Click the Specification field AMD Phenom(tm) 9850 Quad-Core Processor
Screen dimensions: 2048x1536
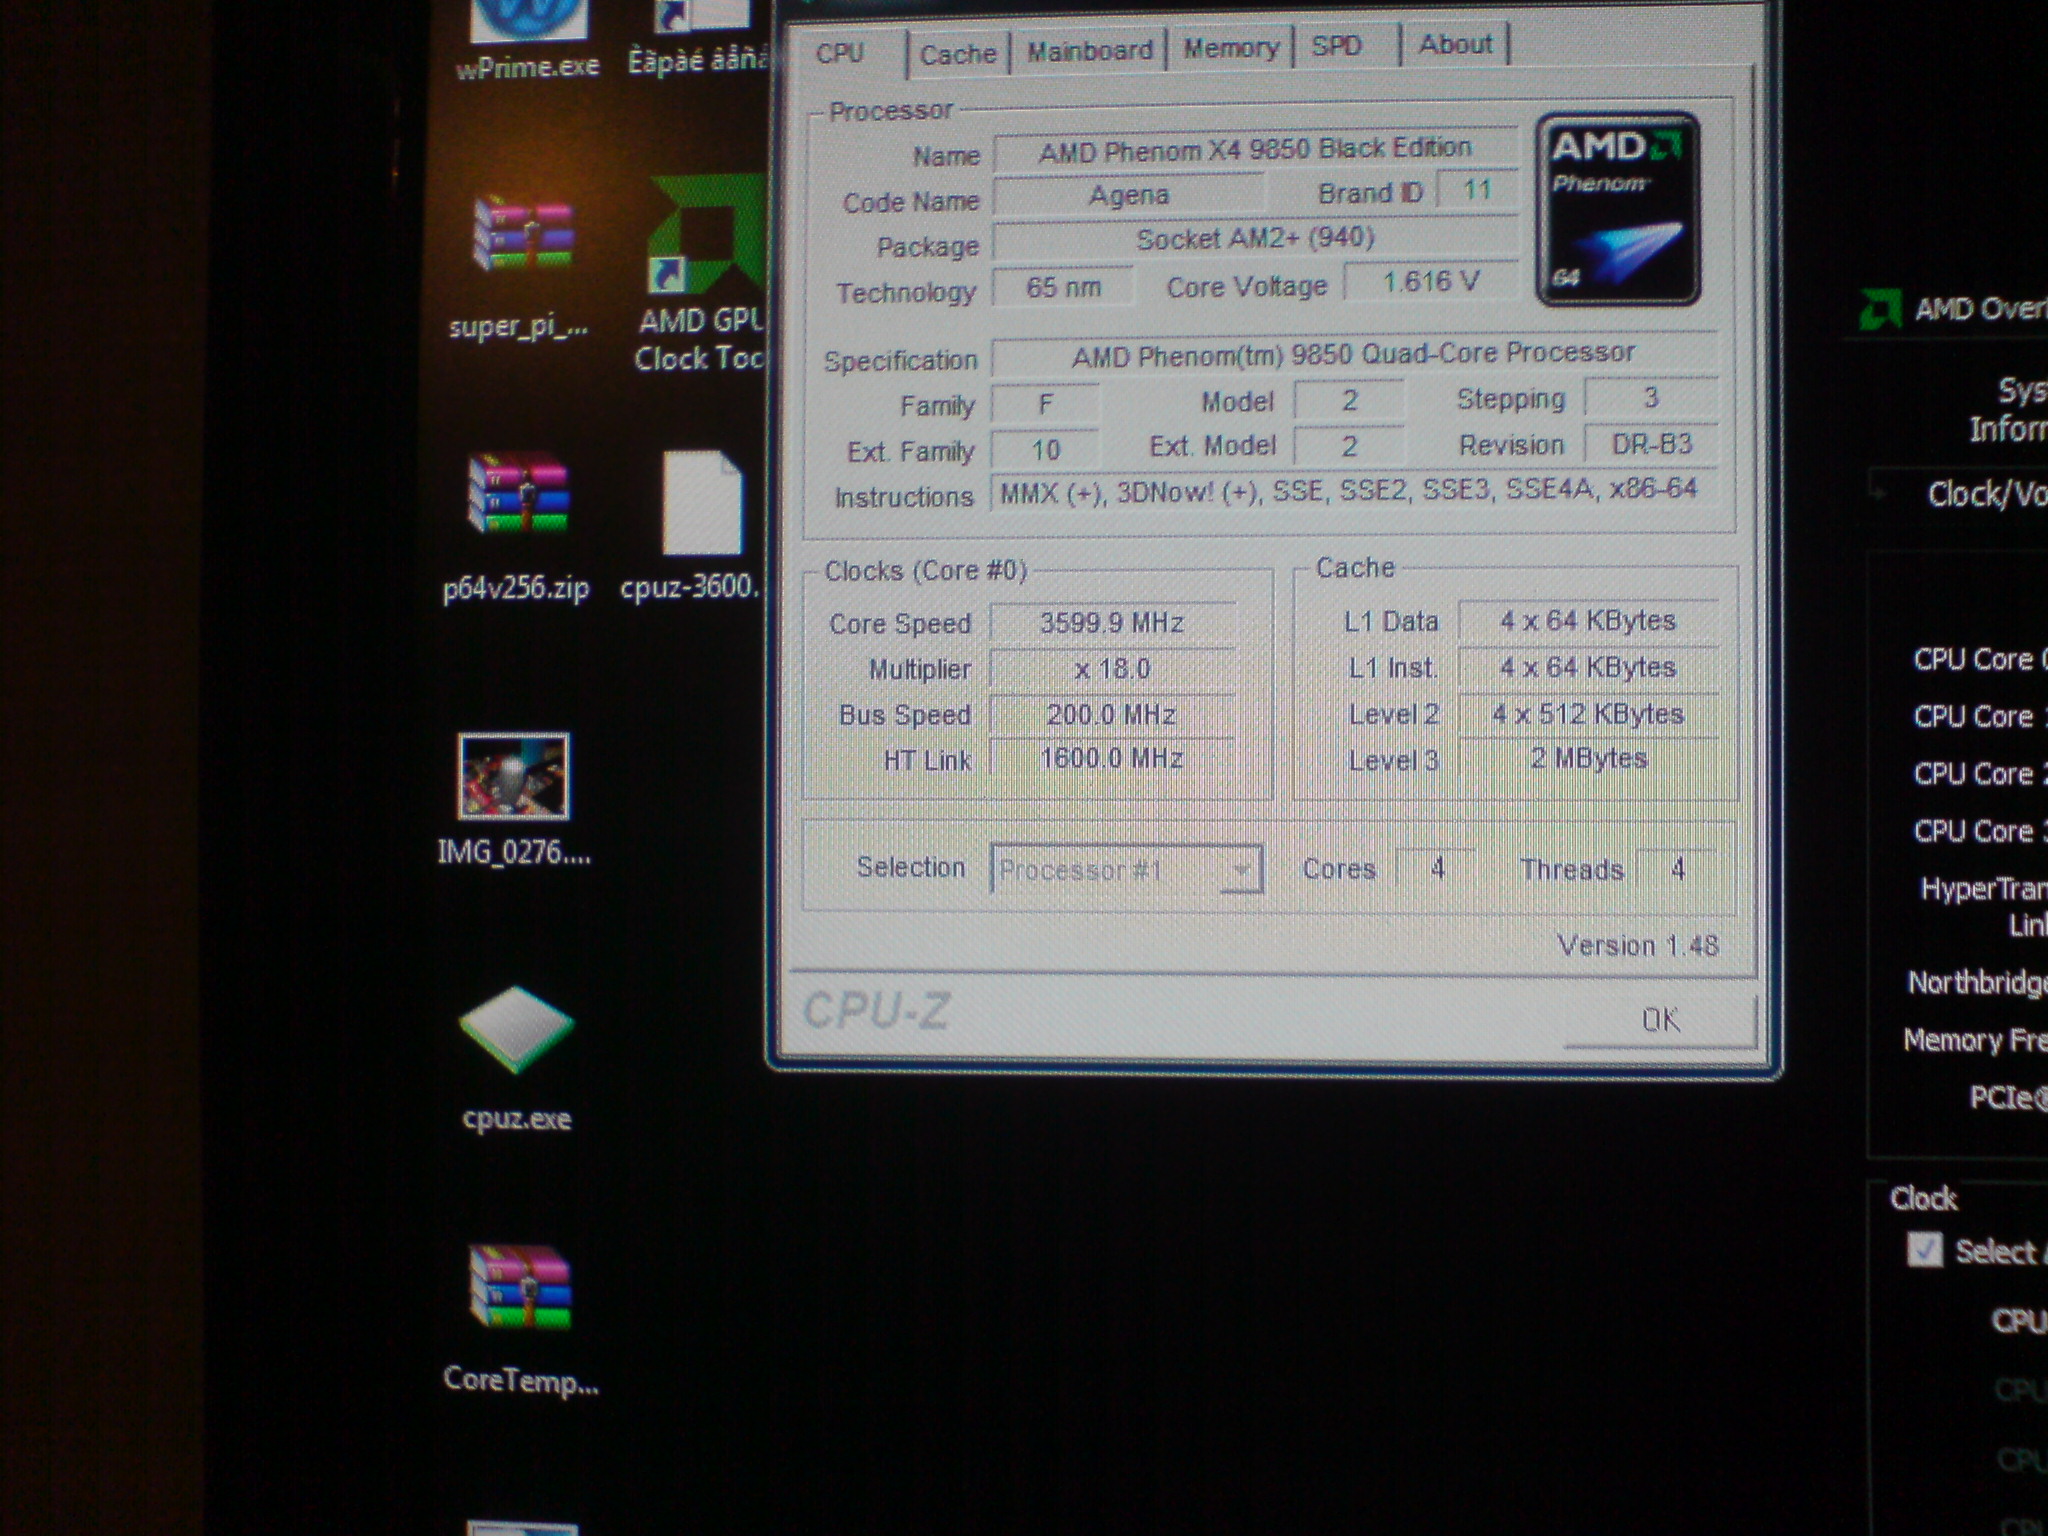pos(1354,353)
